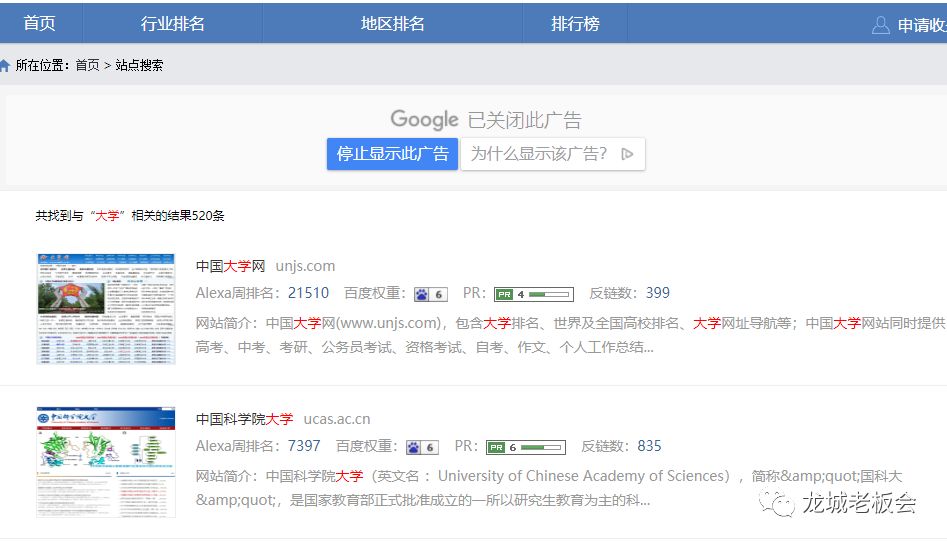Open the 首页 navigation tab
This screenshot has height=544, width=947.
click(x=39, y=23)
